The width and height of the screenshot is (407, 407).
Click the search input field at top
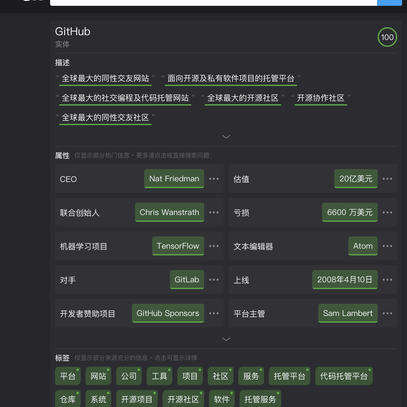213,3
